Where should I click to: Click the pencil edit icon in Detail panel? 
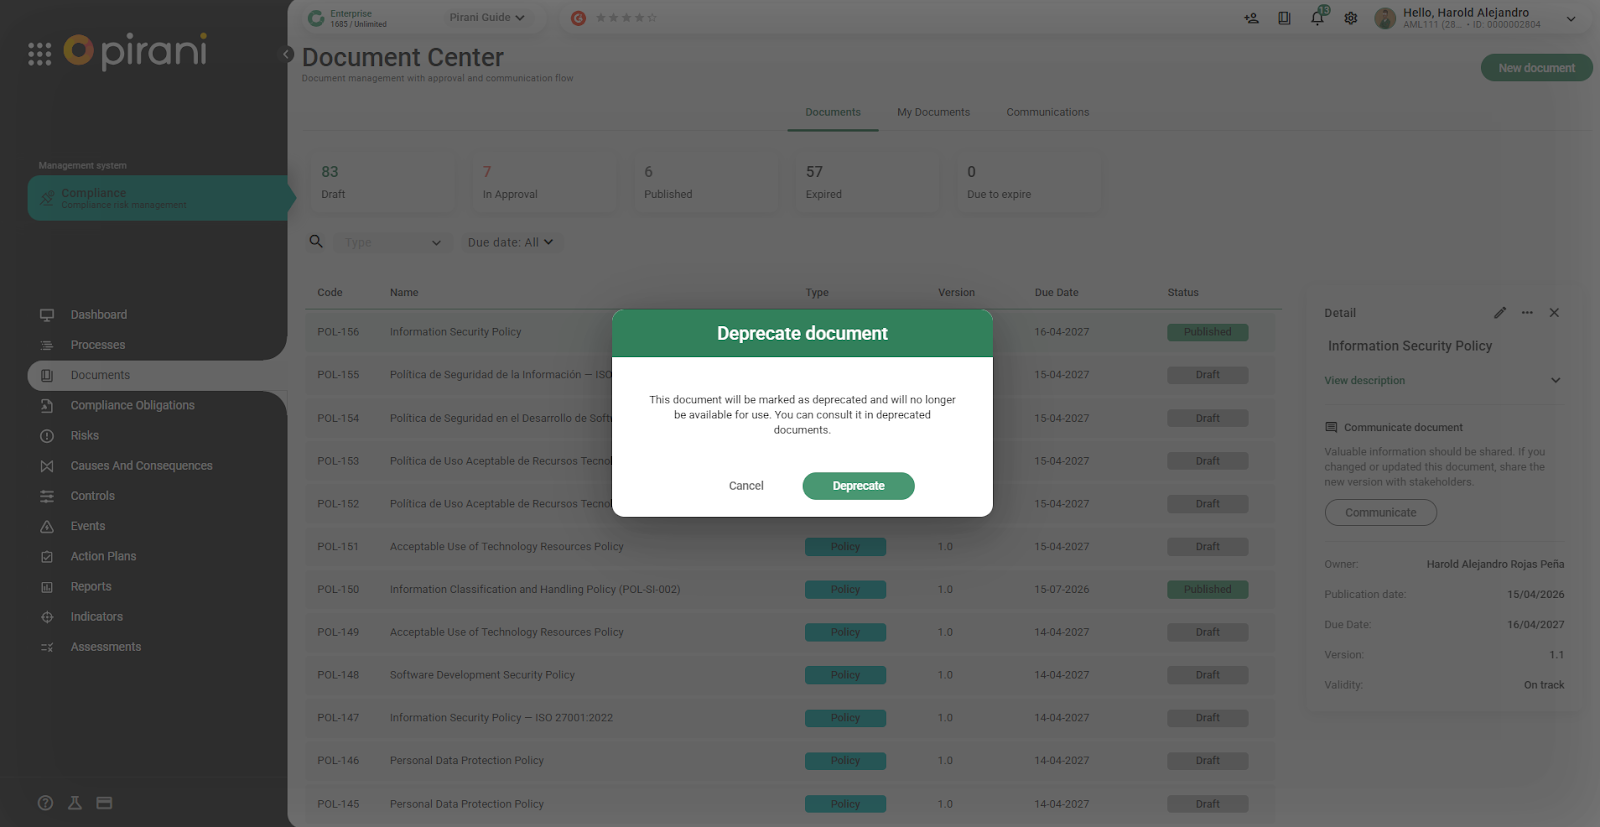coord(1500,313)
